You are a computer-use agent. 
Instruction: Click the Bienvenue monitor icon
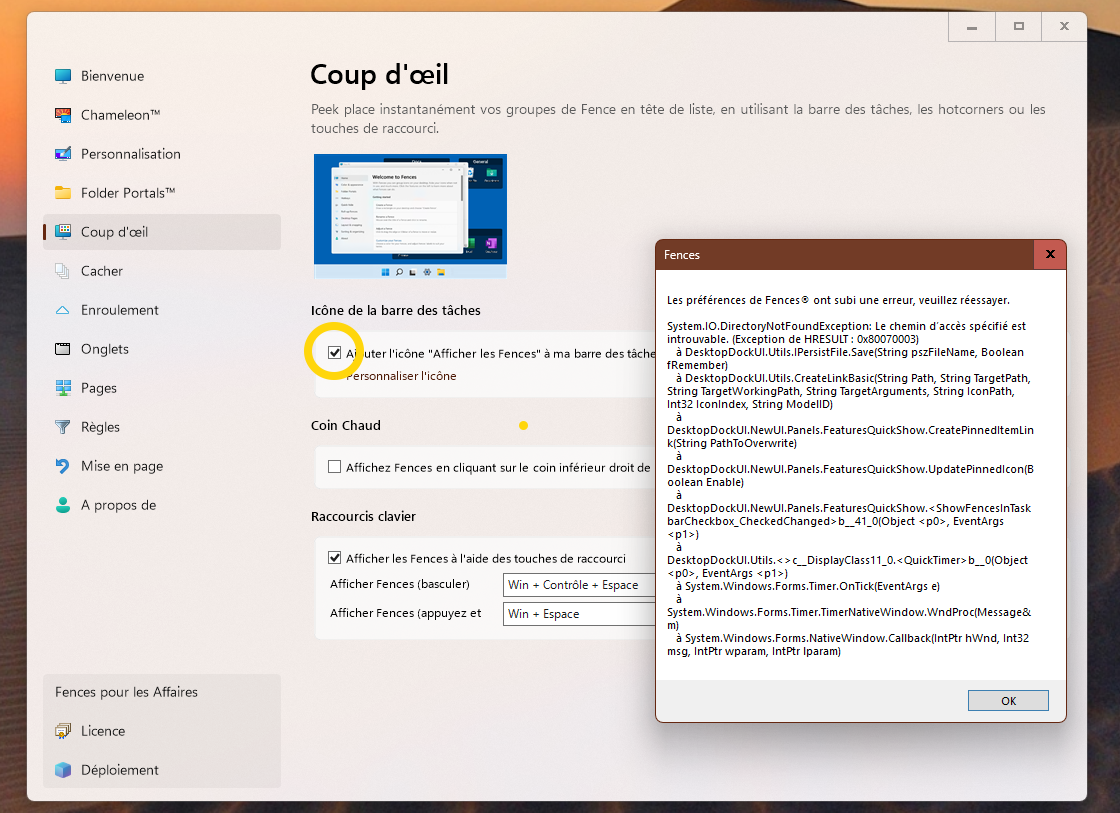coord(64,76)
